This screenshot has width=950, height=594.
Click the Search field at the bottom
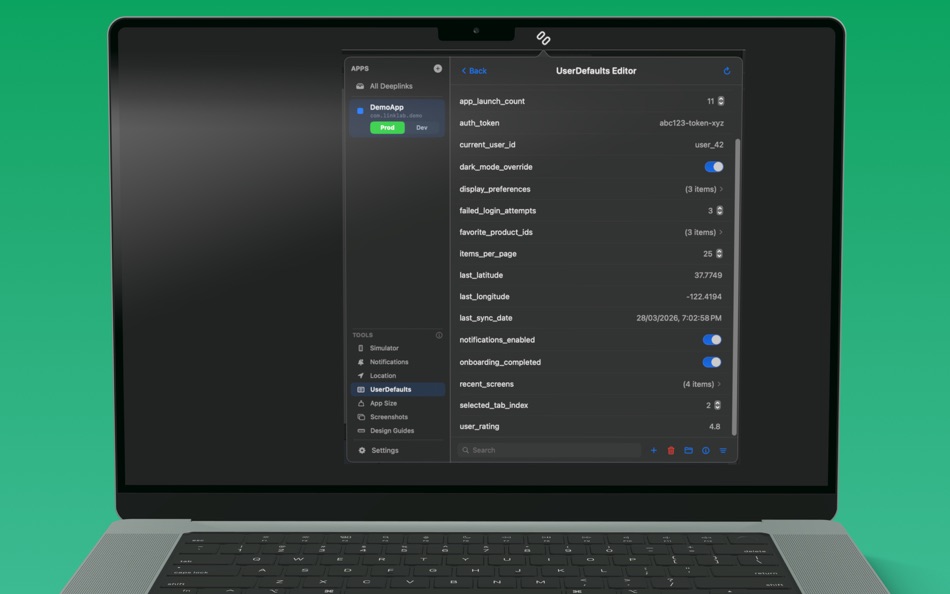tap(548, 450)
